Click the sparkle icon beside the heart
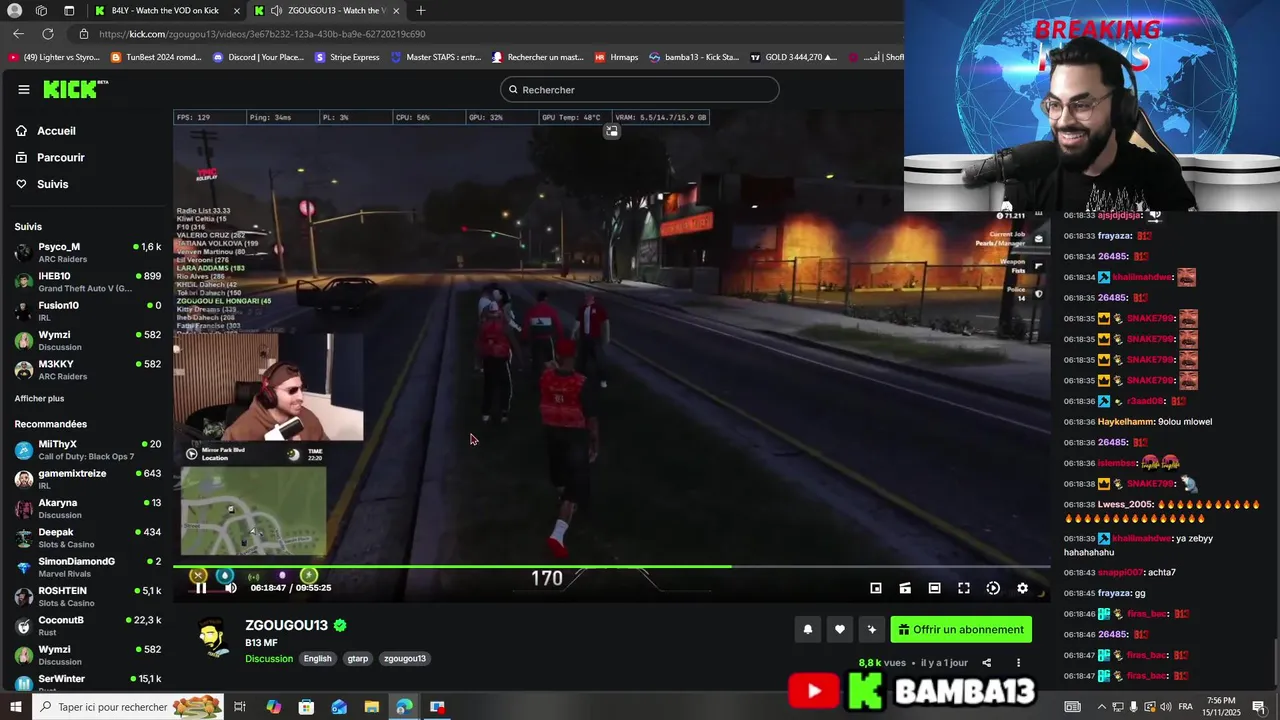The width and height of the screenshot is (1280, 720). 872,629
